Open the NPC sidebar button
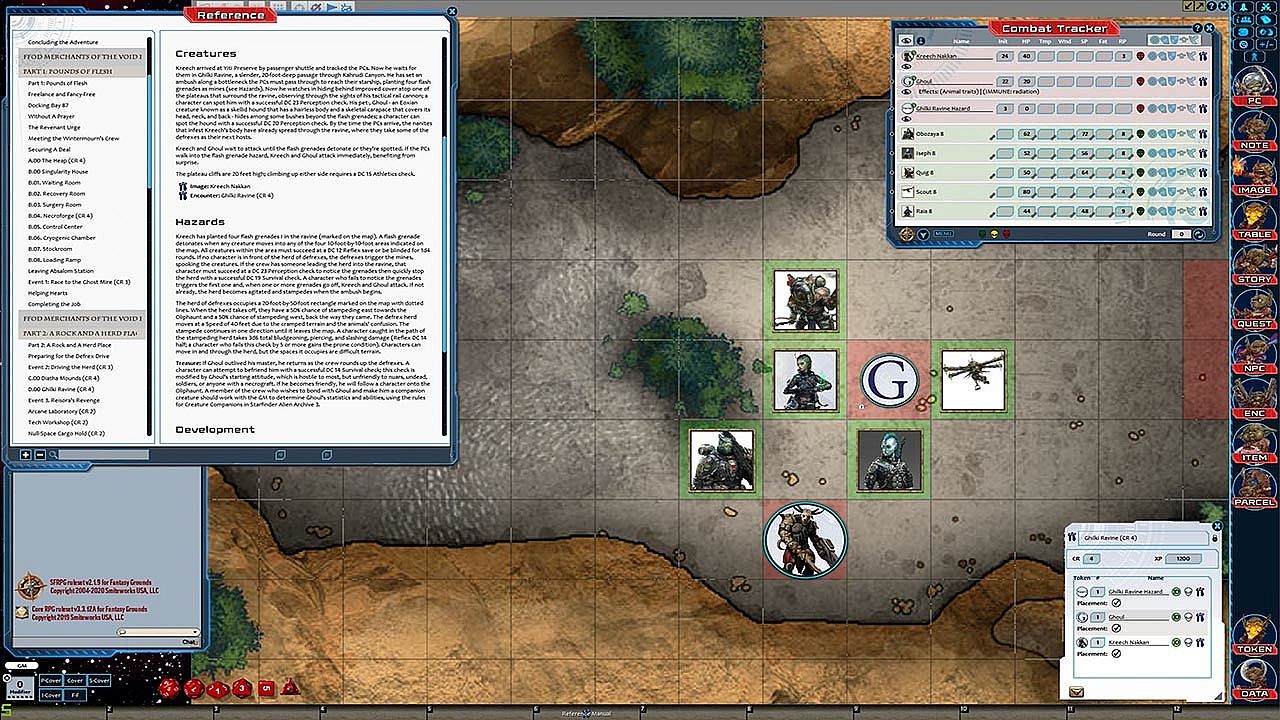 (x=1254, y=354)
